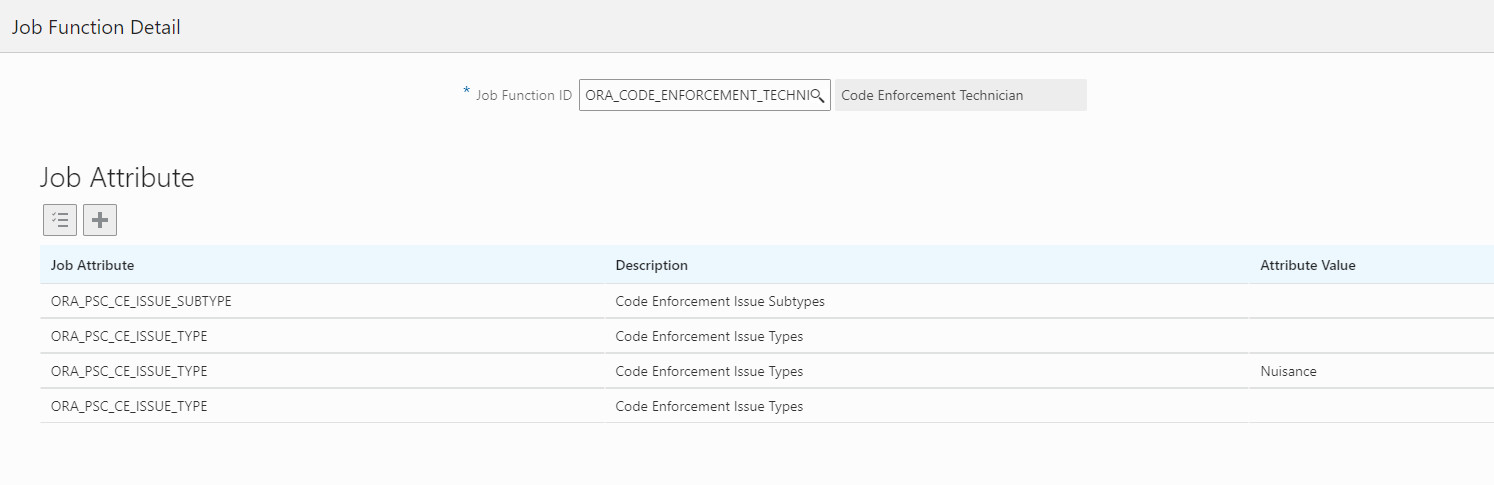Screen dimensions: 1494x485
Task: Sort by the Job Attribute column header
Action: pyautogui.click(x=93, y=265)
